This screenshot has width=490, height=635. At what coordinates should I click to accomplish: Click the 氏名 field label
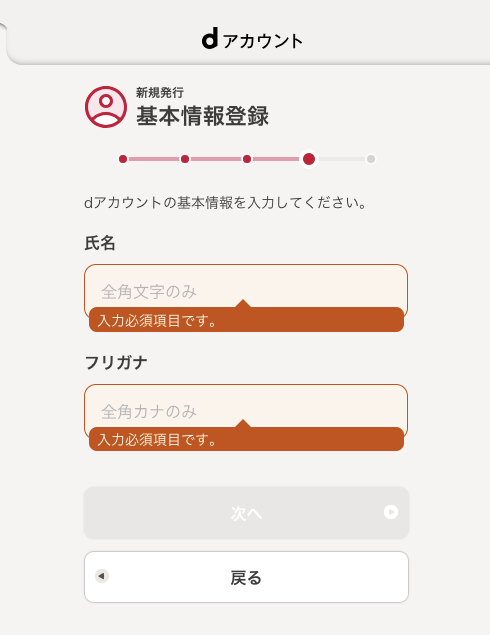(x=100, y=243)
